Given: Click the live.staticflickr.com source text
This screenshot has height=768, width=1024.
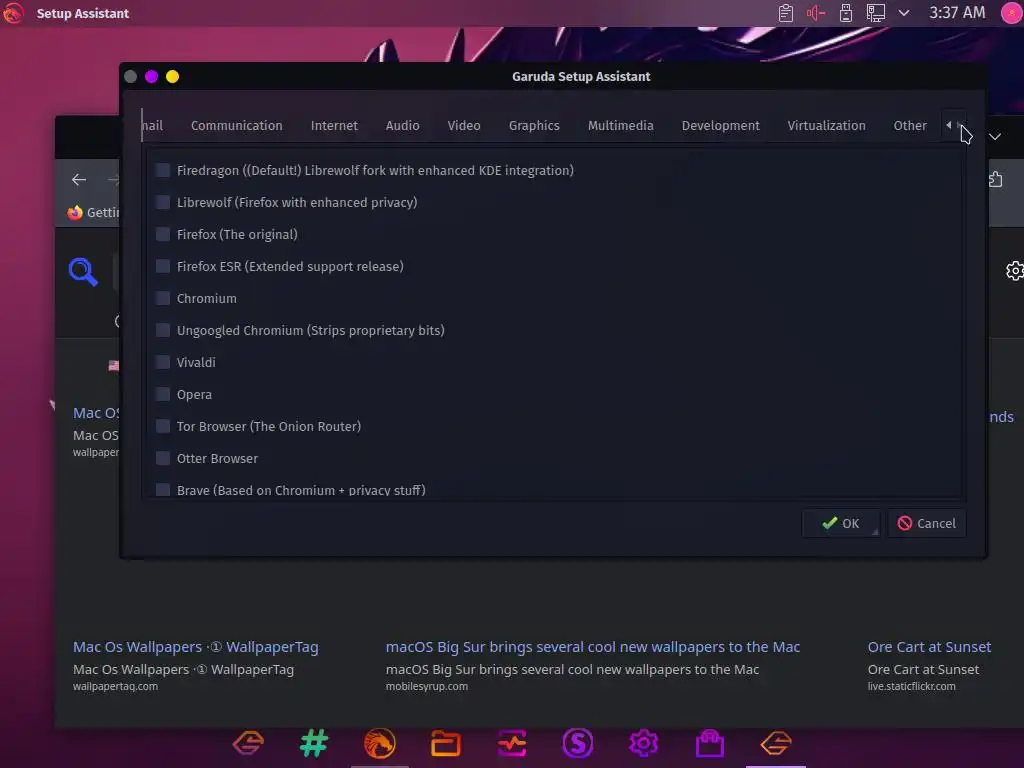Looking at the screenshot, I should (911, 686).
